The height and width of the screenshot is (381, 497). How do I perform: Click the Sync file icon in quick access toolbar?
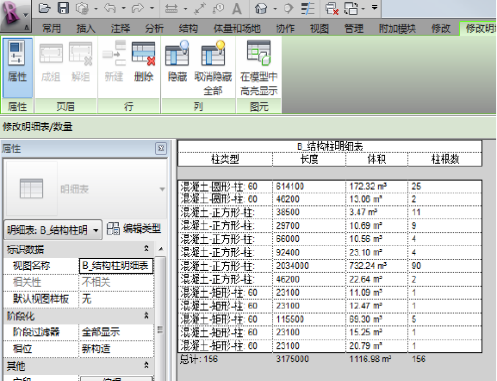pos(82,8)
